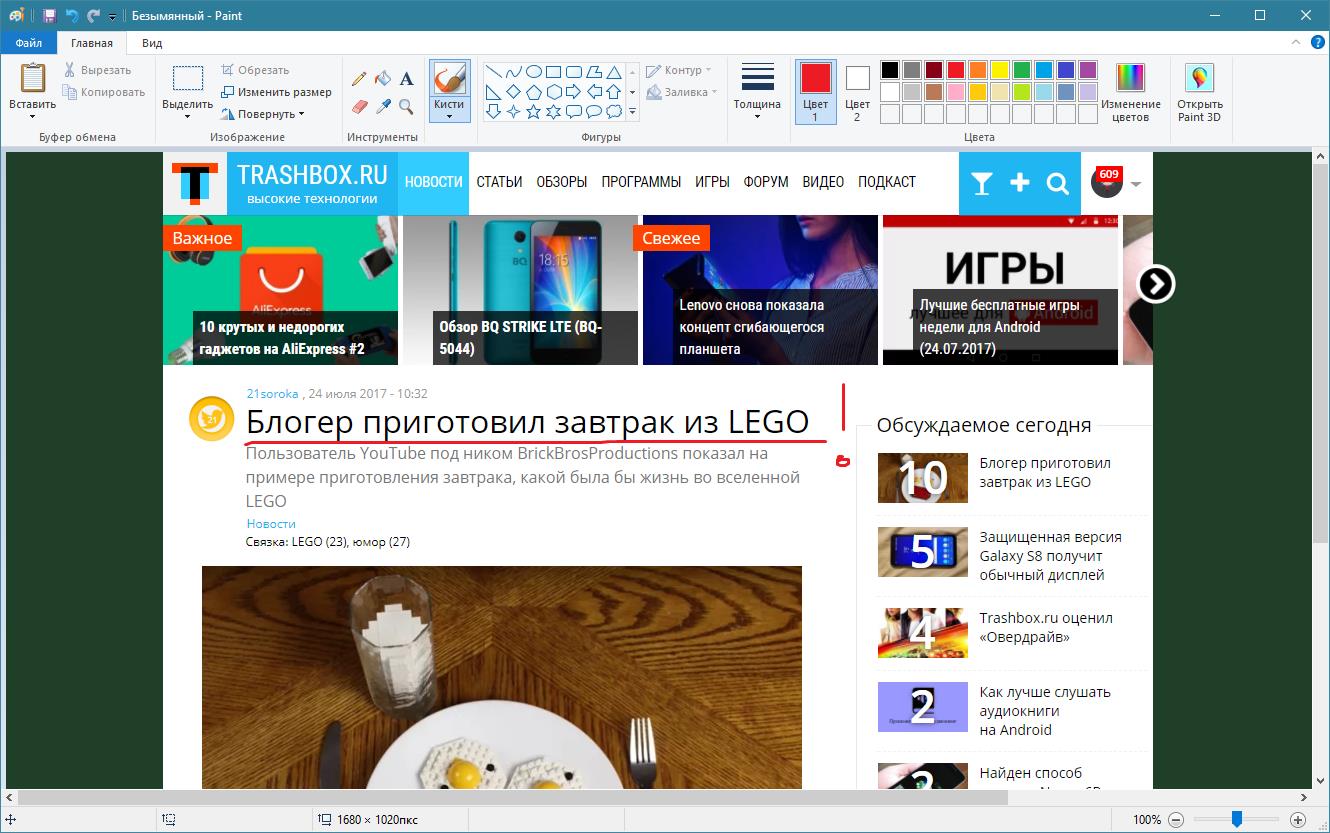The height and width of the screenshot is (833, 1330).
Task: Expand the Выделить dropdown arrow
Action: tap(187, 117)
